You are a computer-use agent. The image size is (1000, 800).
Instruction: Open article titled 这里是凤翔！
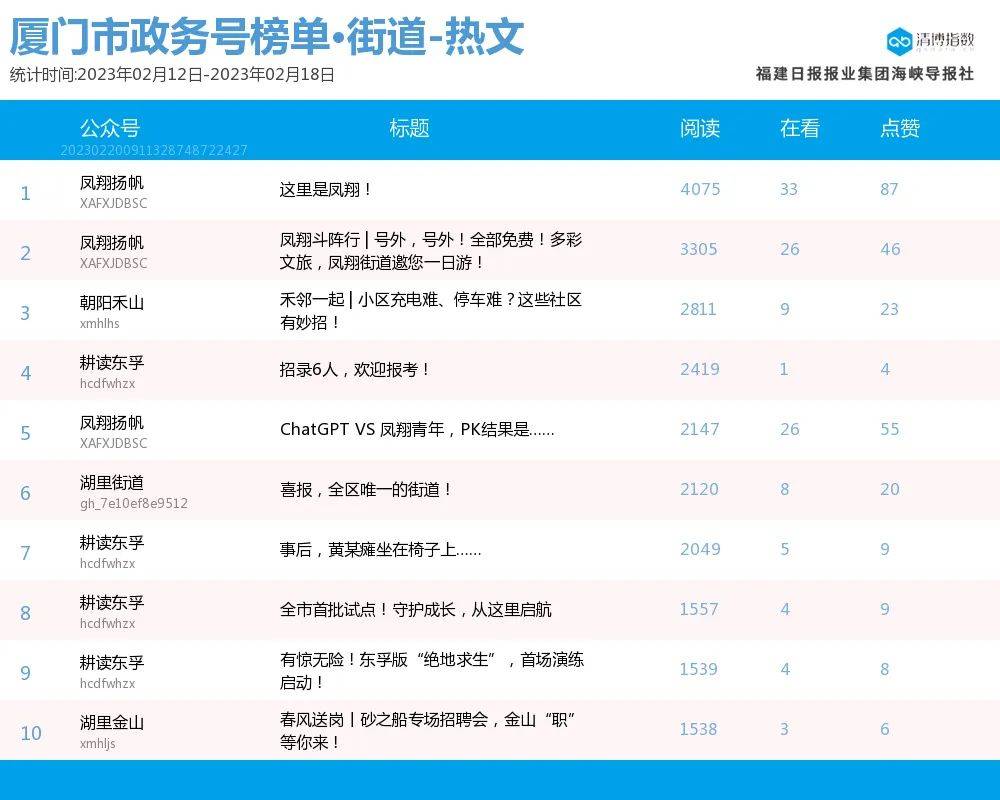coord(326,189)
